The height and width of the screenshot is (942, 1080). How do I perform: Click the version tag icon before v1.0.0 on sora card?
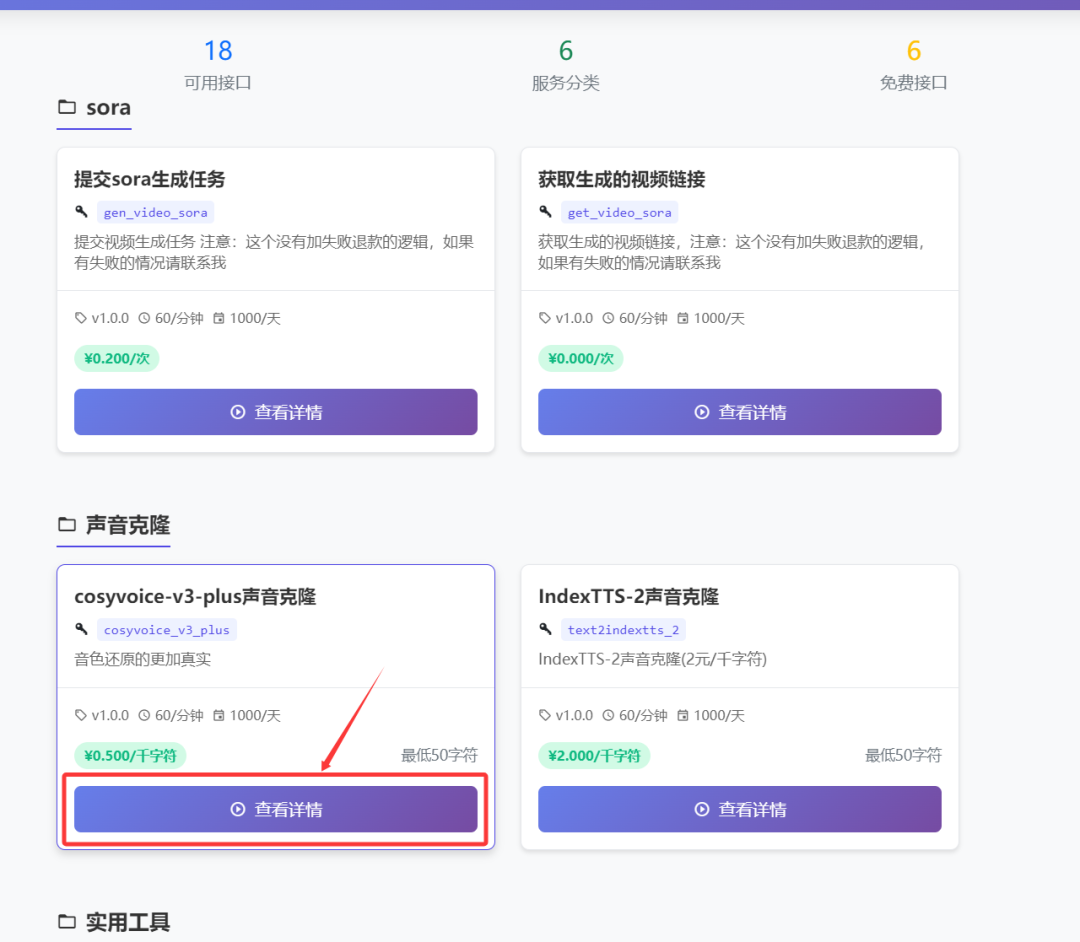[81, 318]
